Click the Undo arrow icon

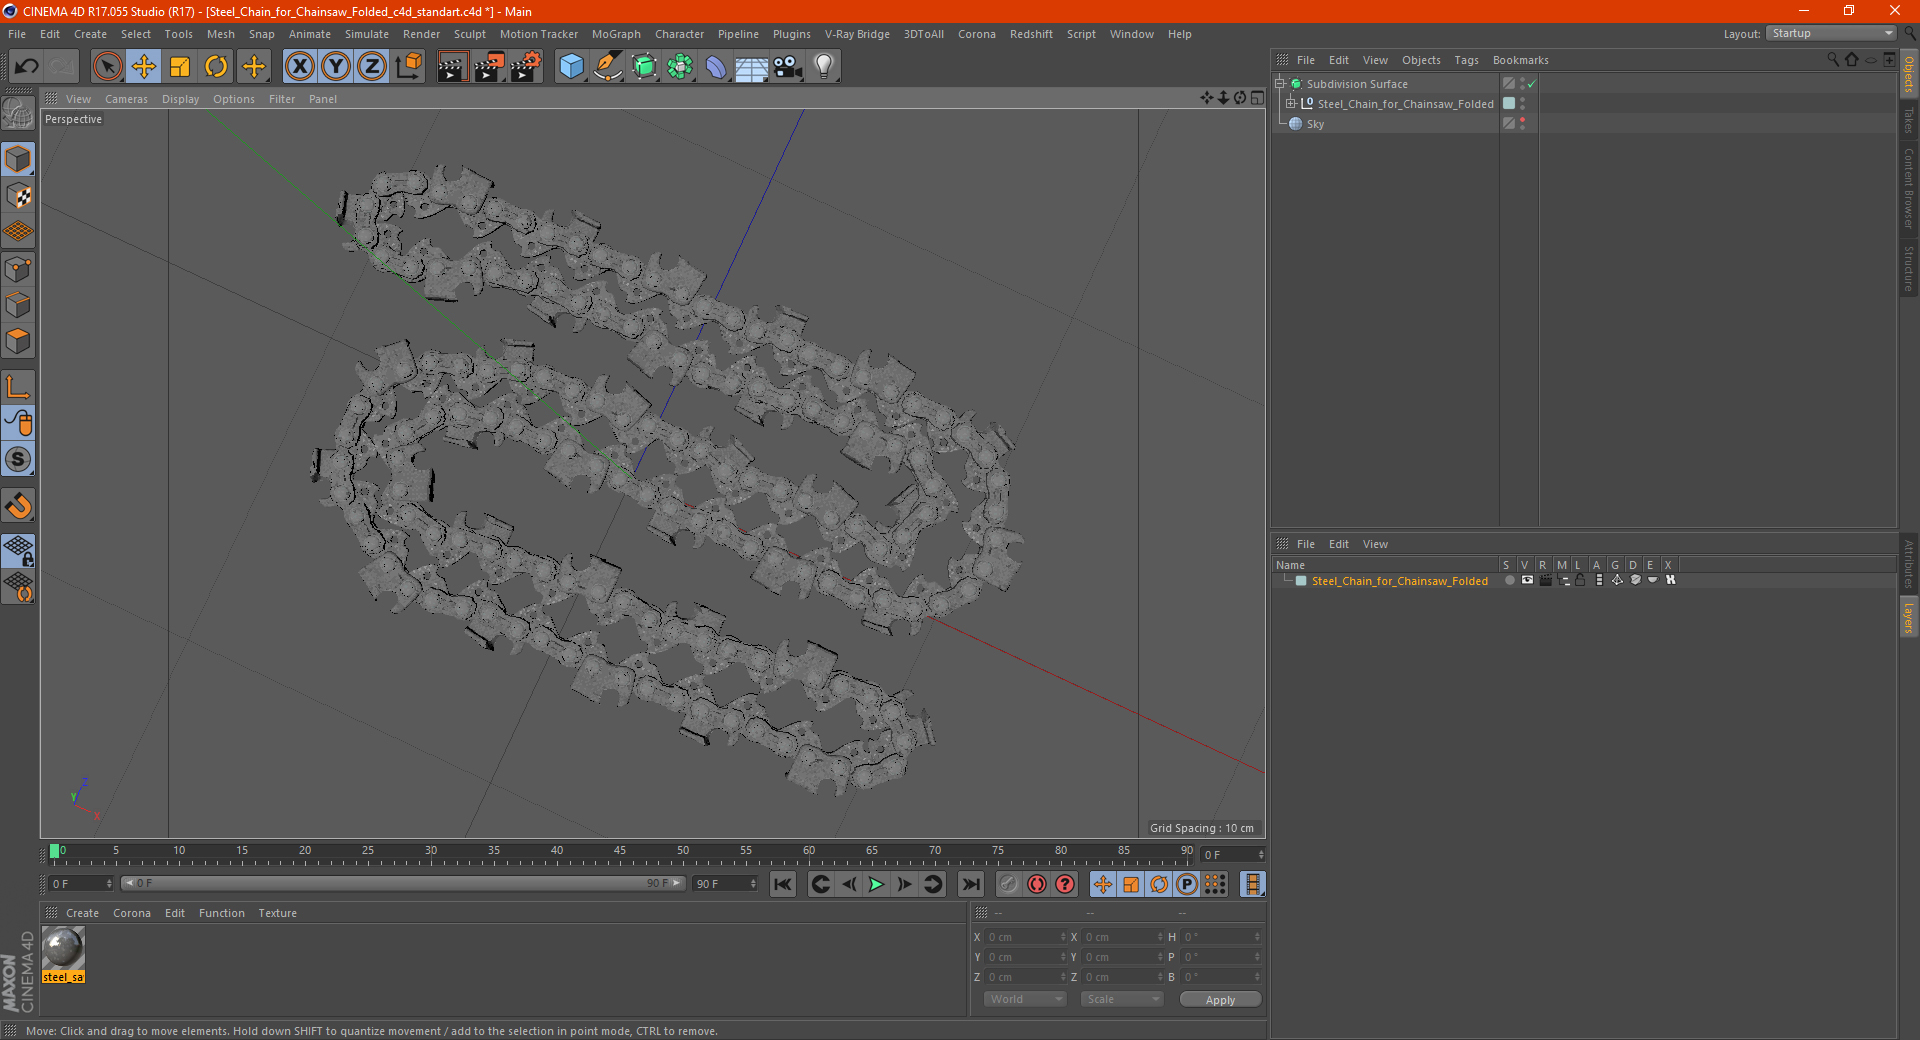pos(27,67)
